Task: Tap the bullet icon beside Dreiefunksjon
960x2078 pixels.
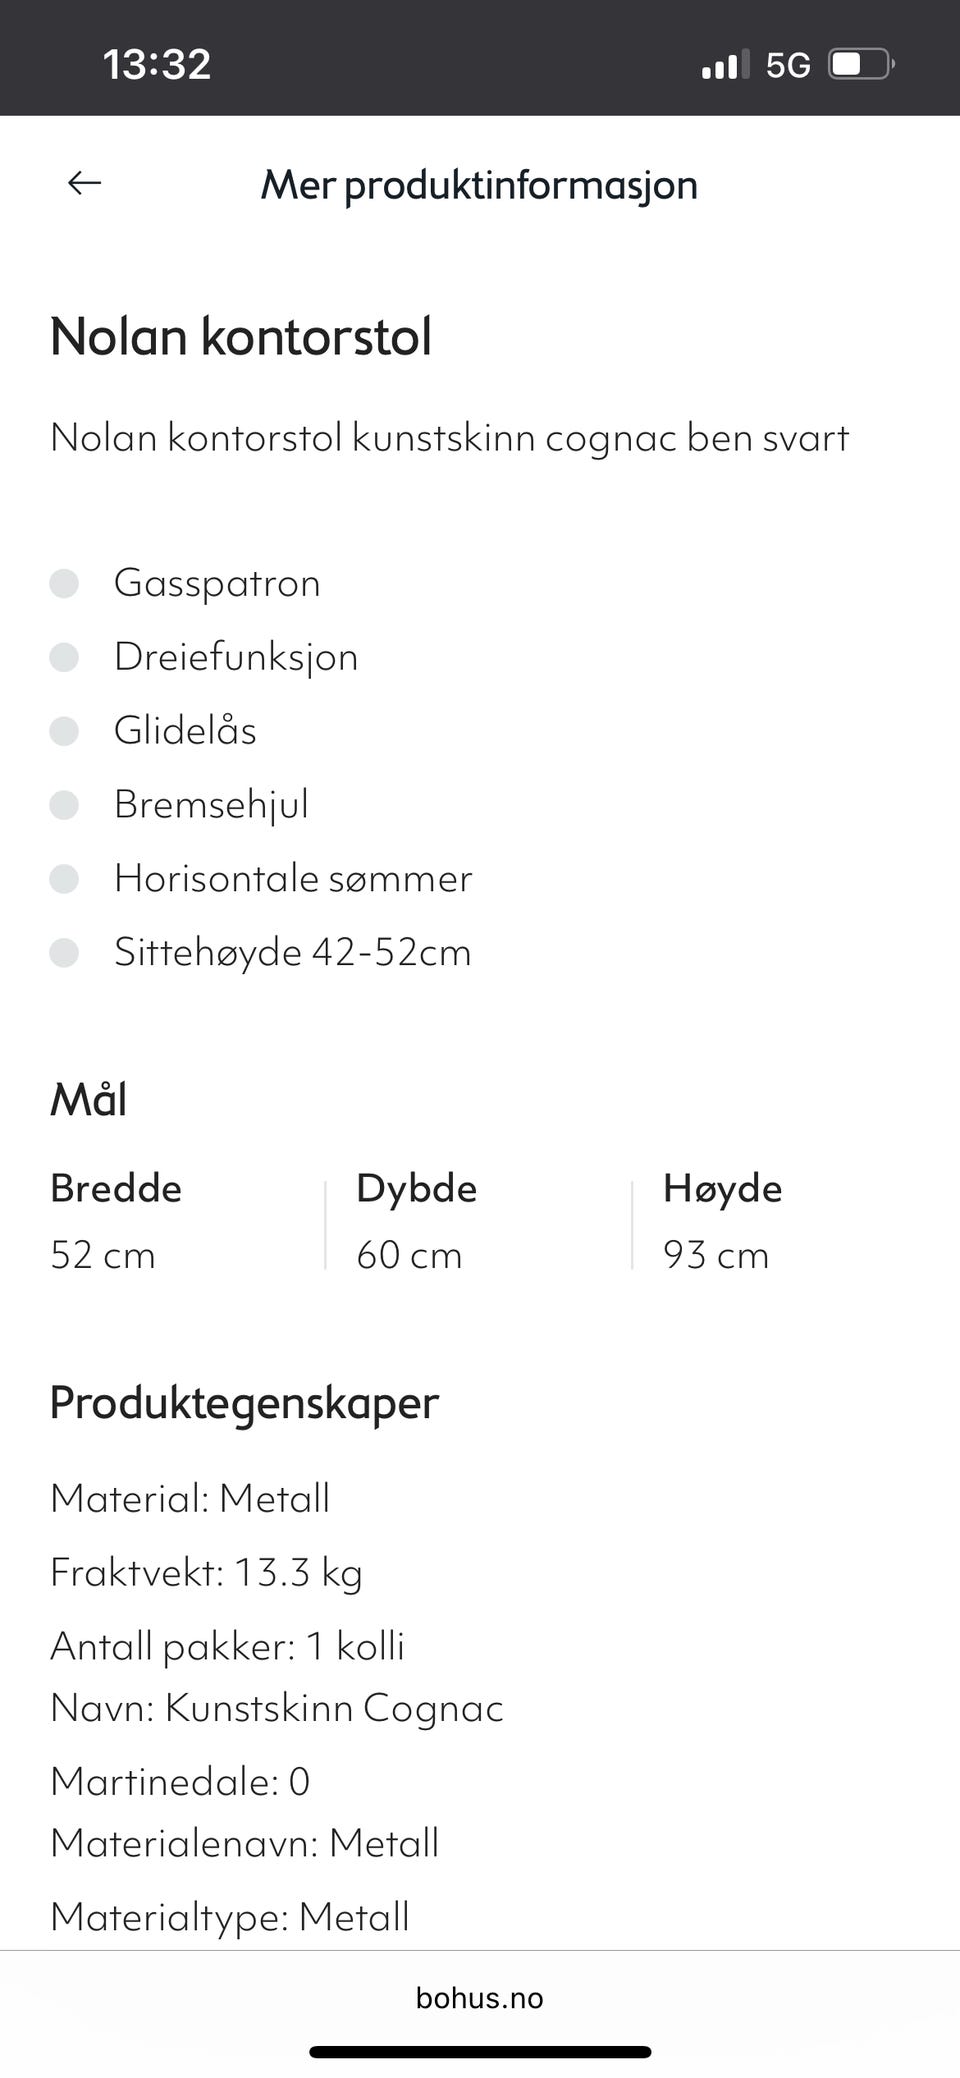Action: pyautogui.click(x=66, y=656)
